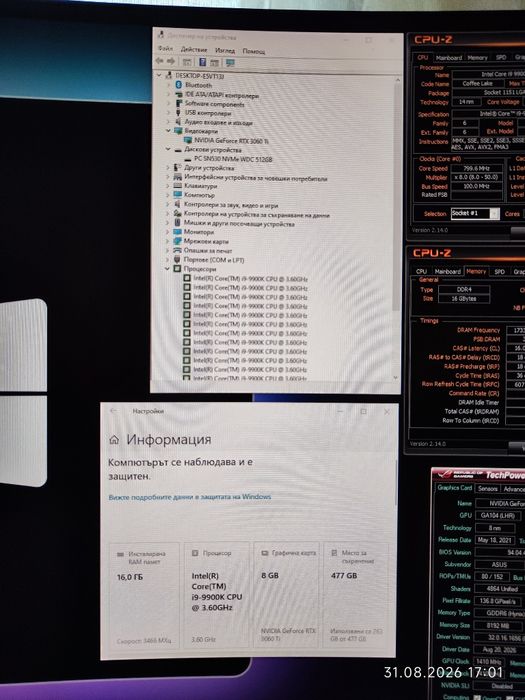Image resolution: width=525 pixels, height=700 pixels.
Task: Click the 799.6 MHz Core Speed value
Action: [x=477, y=169]
